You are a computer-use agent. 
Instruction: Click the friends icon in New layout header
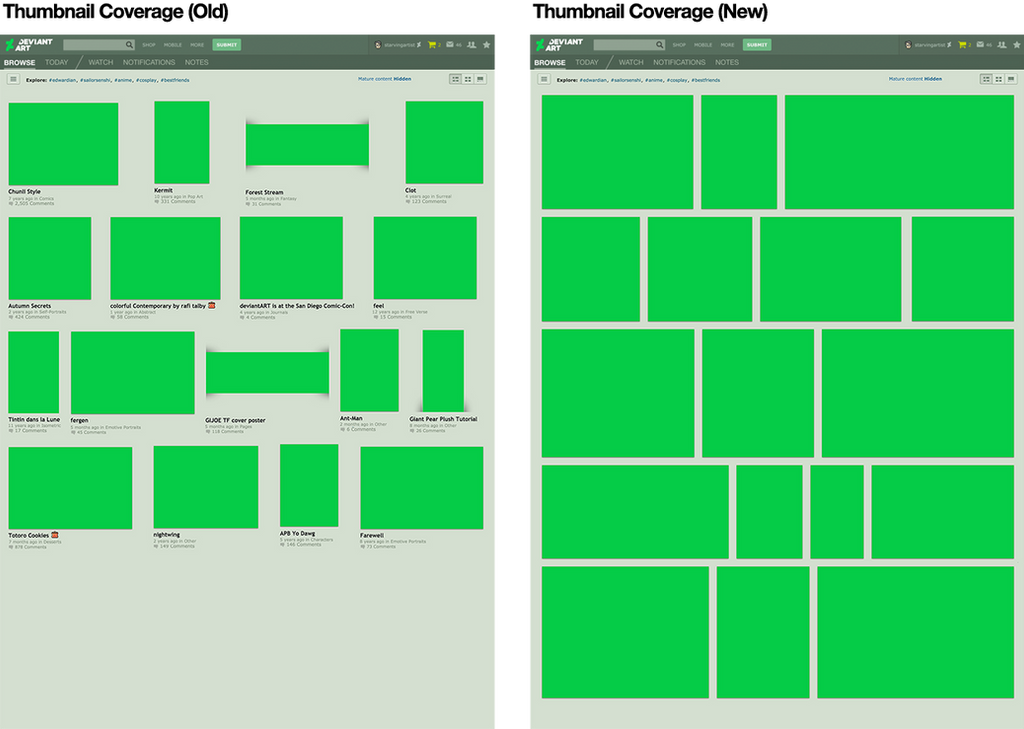pyautogui.click(x=1002, y=44)
